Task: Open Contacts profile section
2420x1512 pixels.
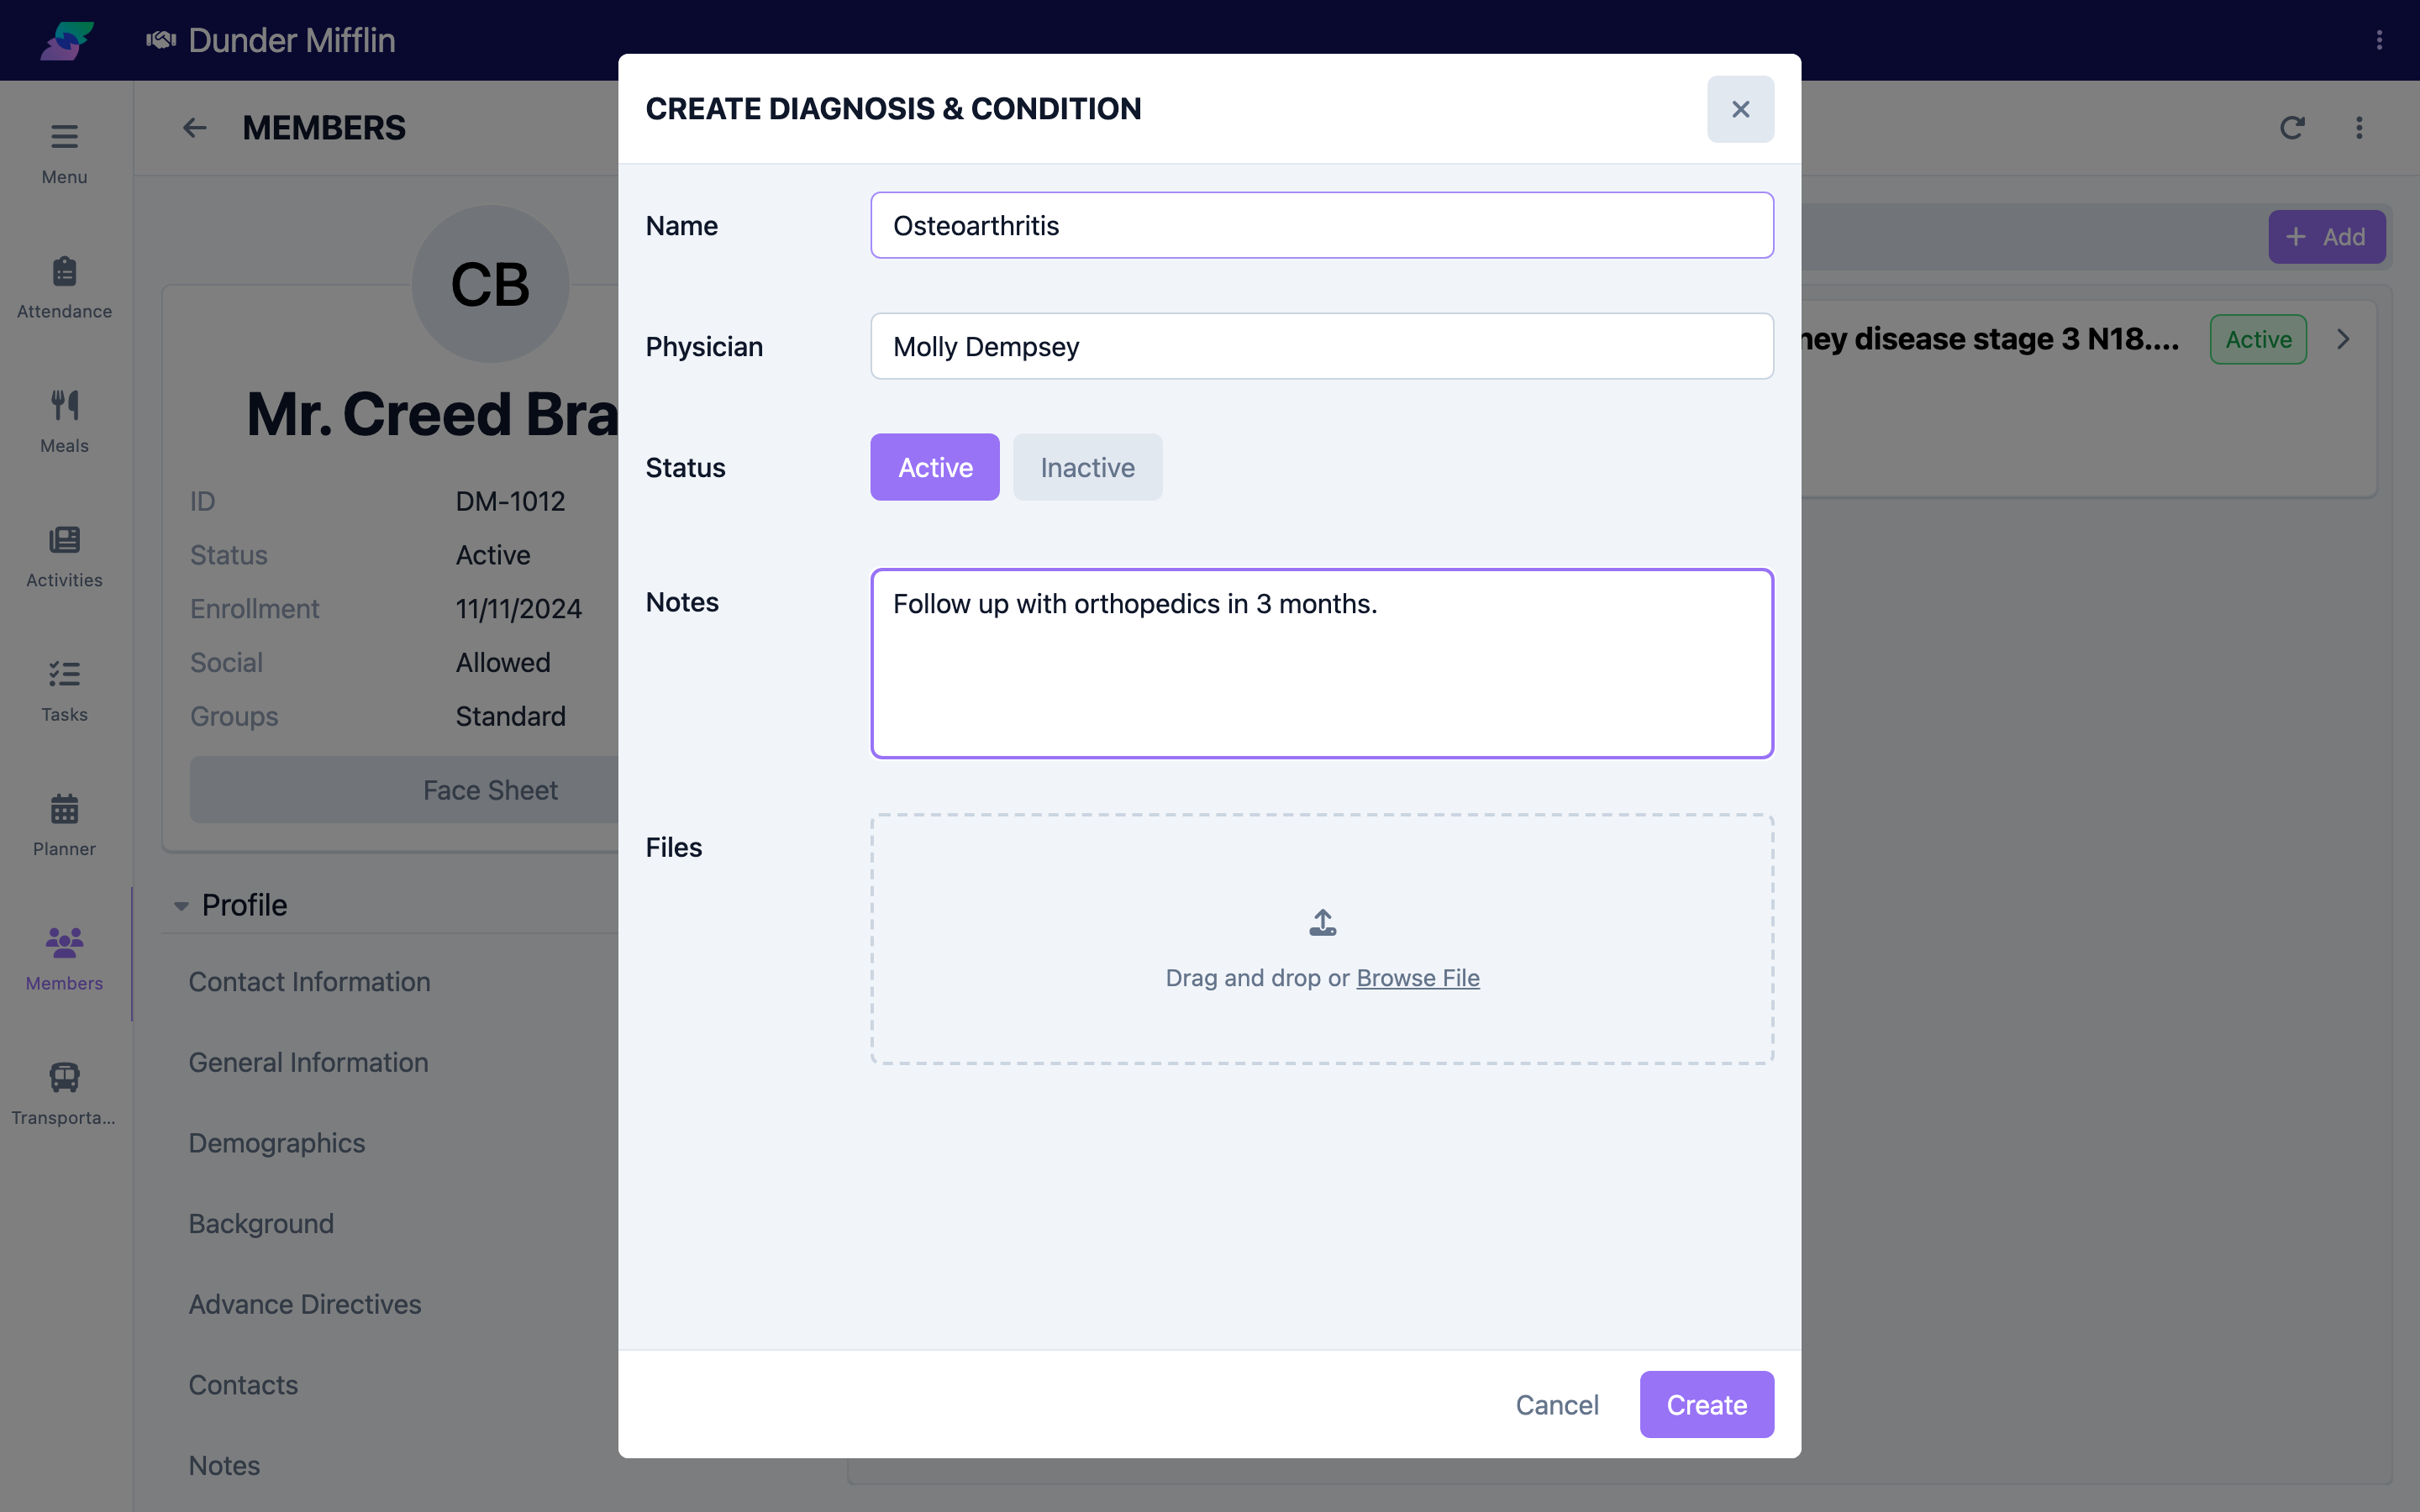Action: [243, 1385]
